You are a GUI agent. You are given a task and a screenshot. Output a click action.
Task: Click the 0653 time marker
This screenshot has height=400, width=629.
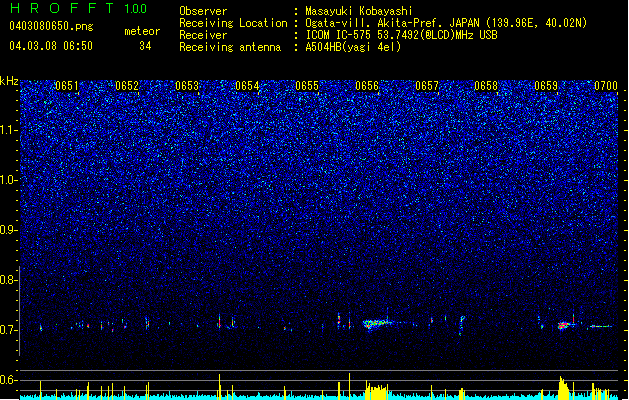[187, 86]
